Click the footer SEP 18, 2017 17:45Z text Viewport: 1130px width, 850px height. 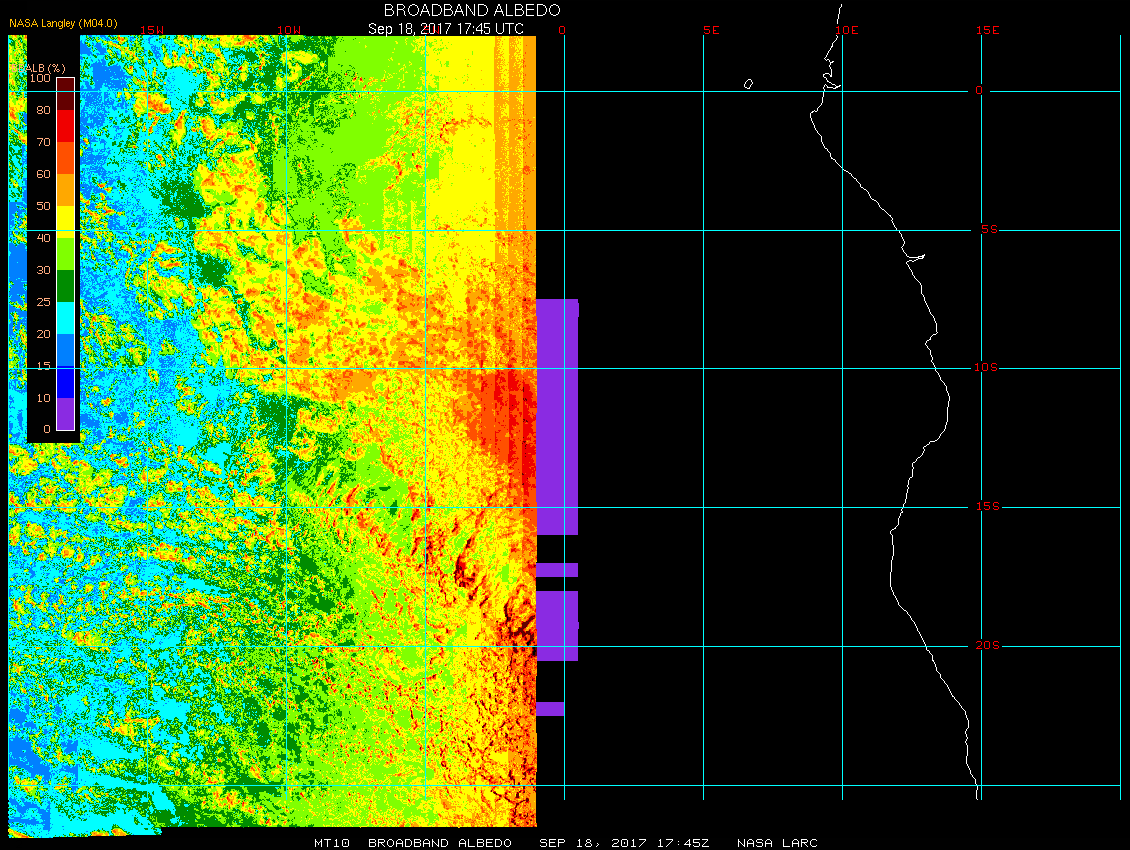624,843
